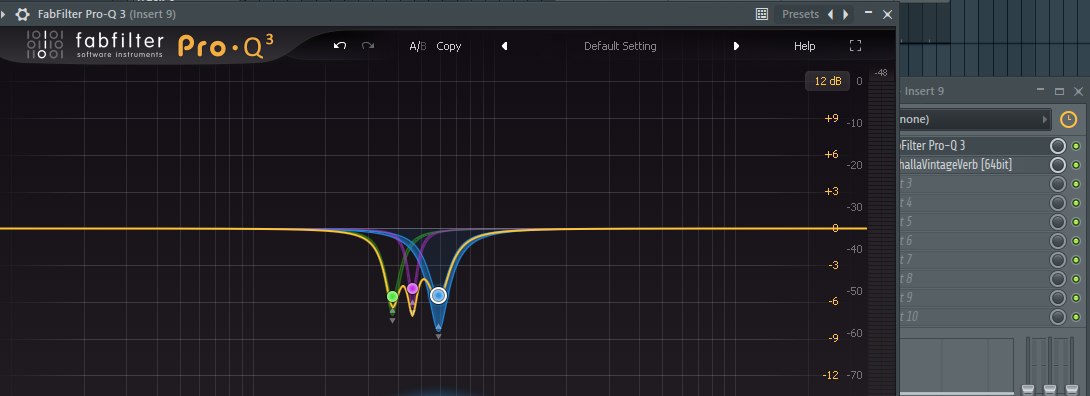This screenshot has height=396, width=1090.
Task: Adjust ValhallaVintageVerb slot mix knob
Action: [1058, 165]
